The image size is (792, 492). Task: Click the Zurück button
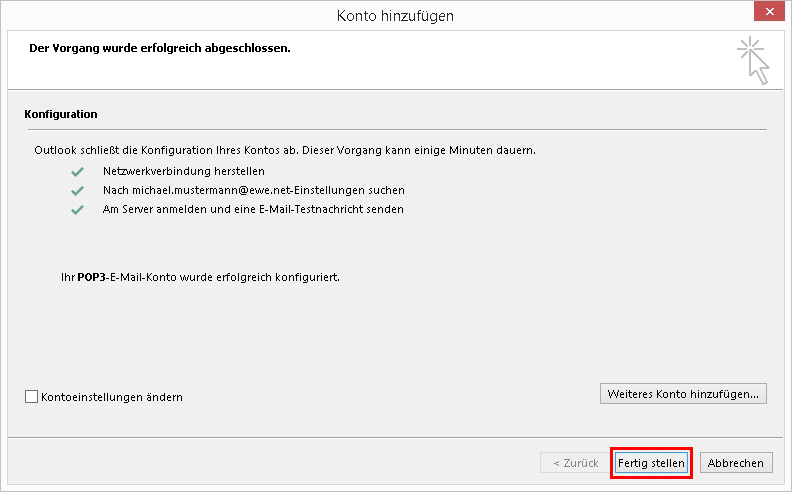[575, 463]
